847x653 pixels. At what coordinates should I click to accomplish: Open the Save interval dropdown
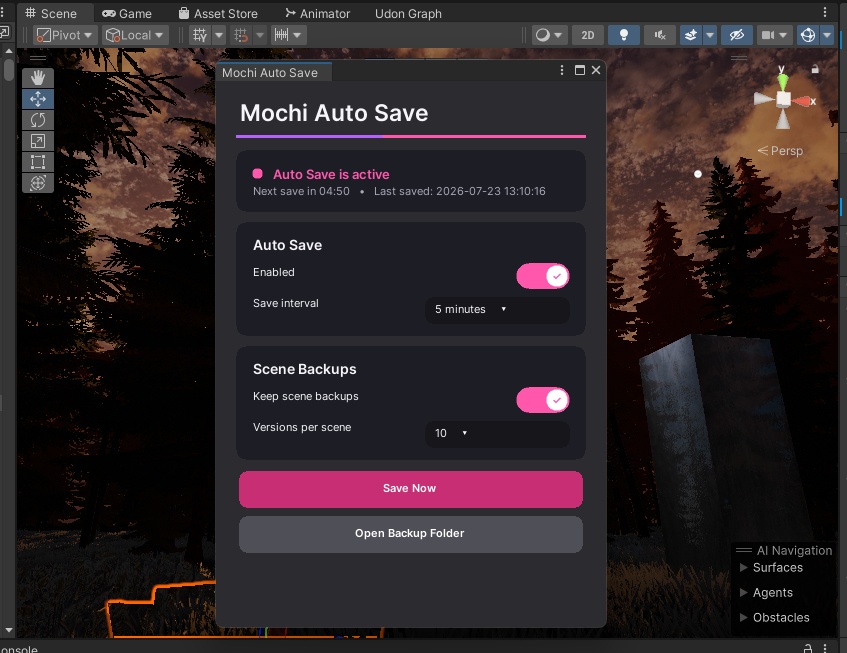click(497, 309)
